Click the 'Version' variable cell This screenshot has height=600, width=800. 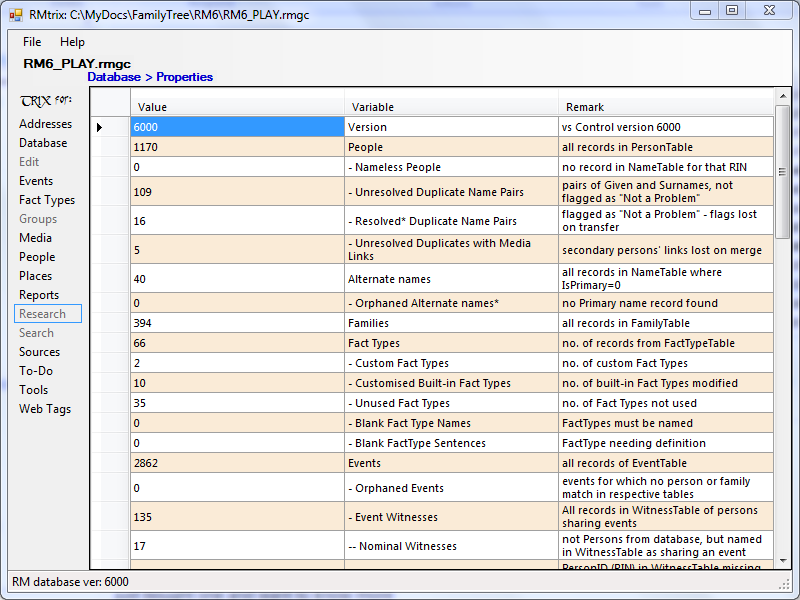pos(452,127)
